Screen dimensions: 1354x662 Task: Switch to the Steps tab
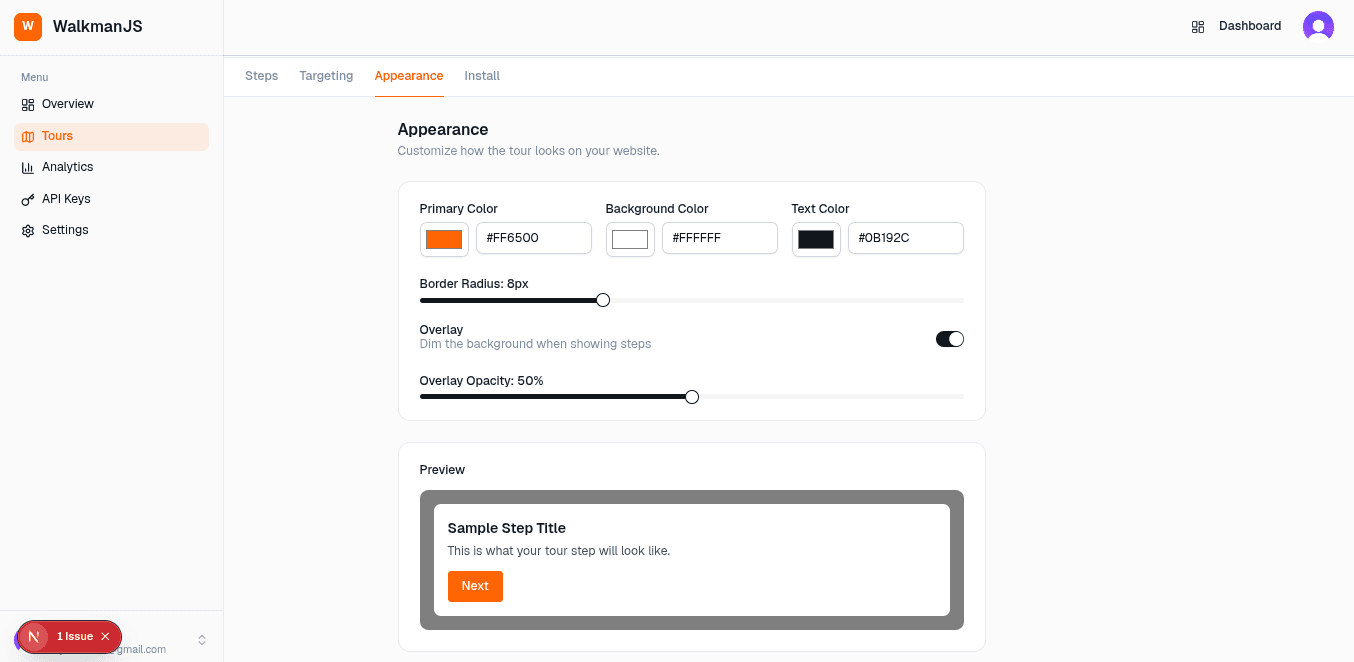coord(261,75)
